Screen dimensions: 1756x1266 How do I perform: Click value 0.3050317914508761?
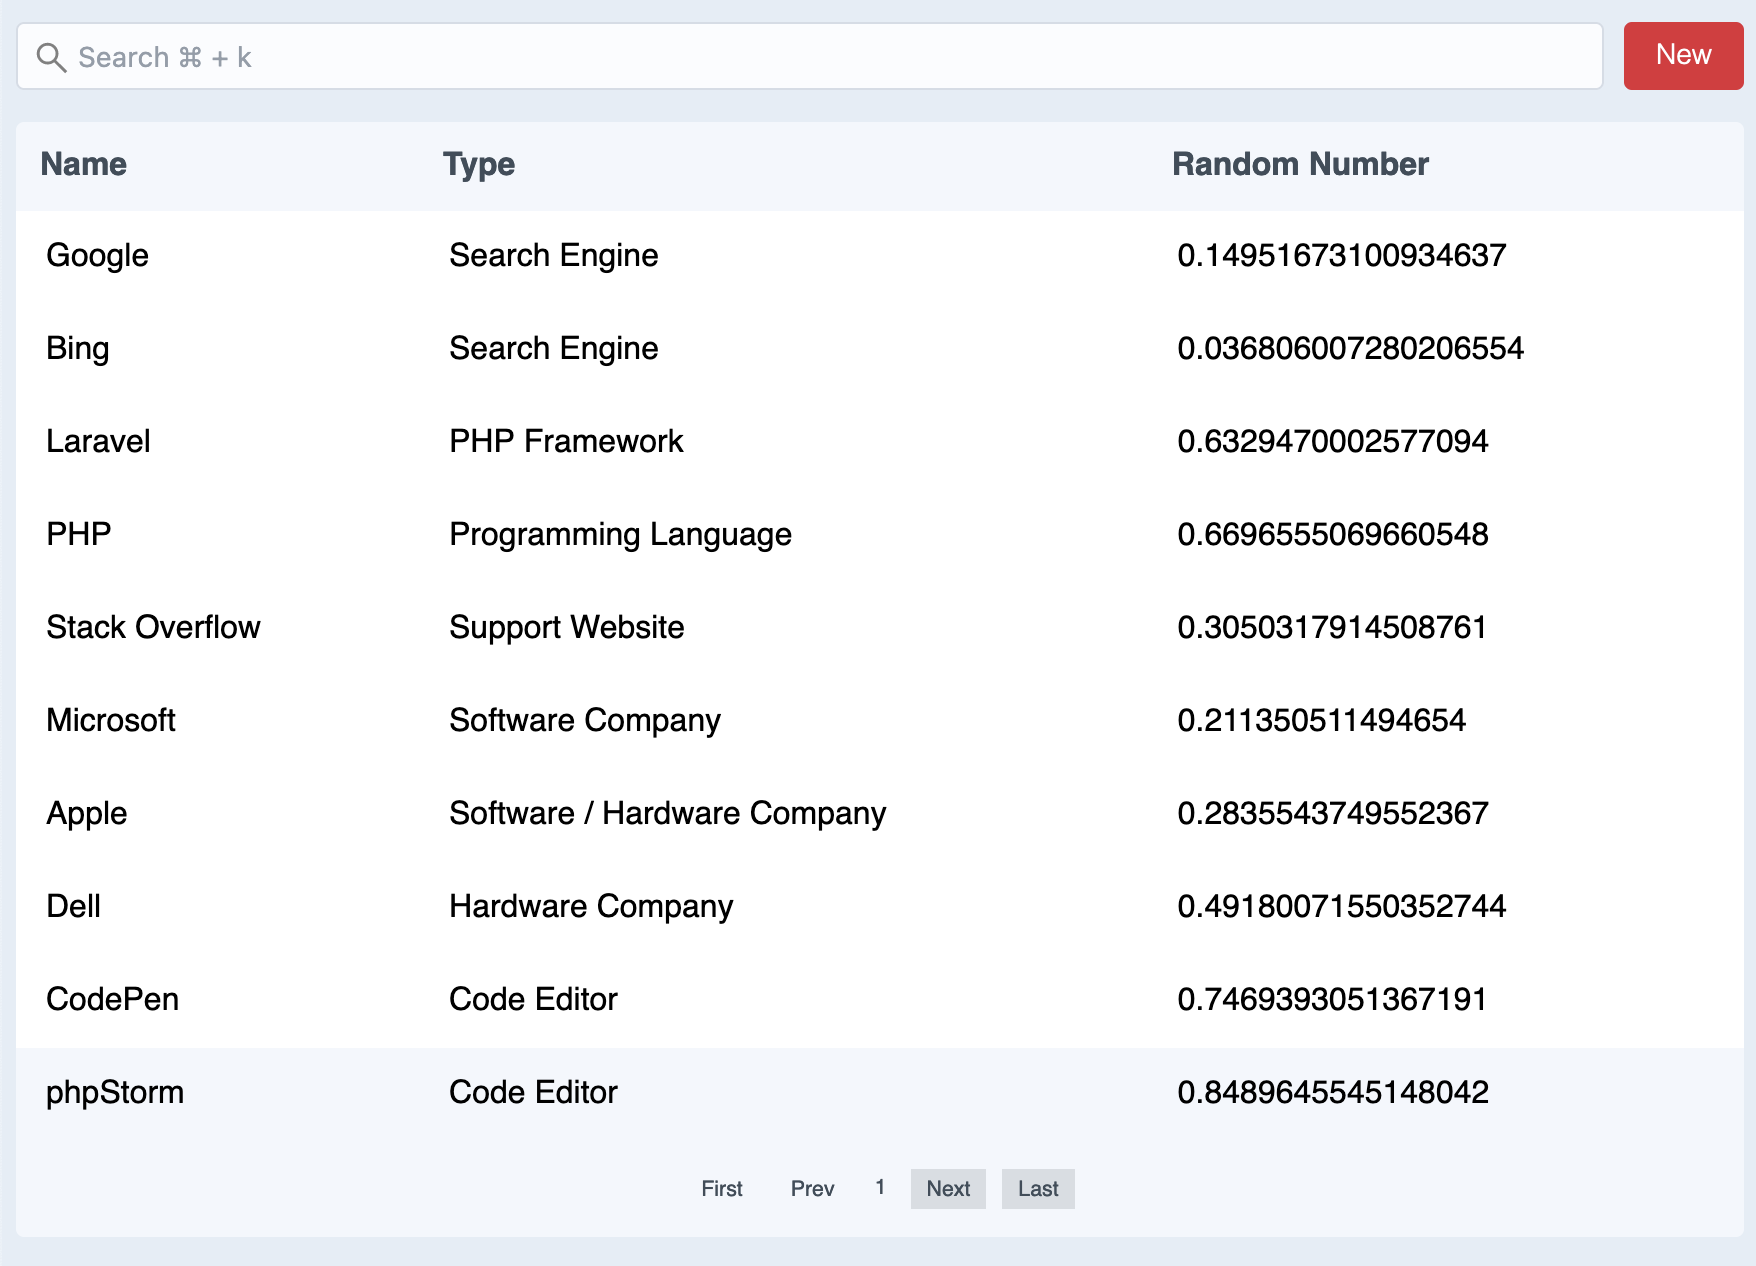1332,627
